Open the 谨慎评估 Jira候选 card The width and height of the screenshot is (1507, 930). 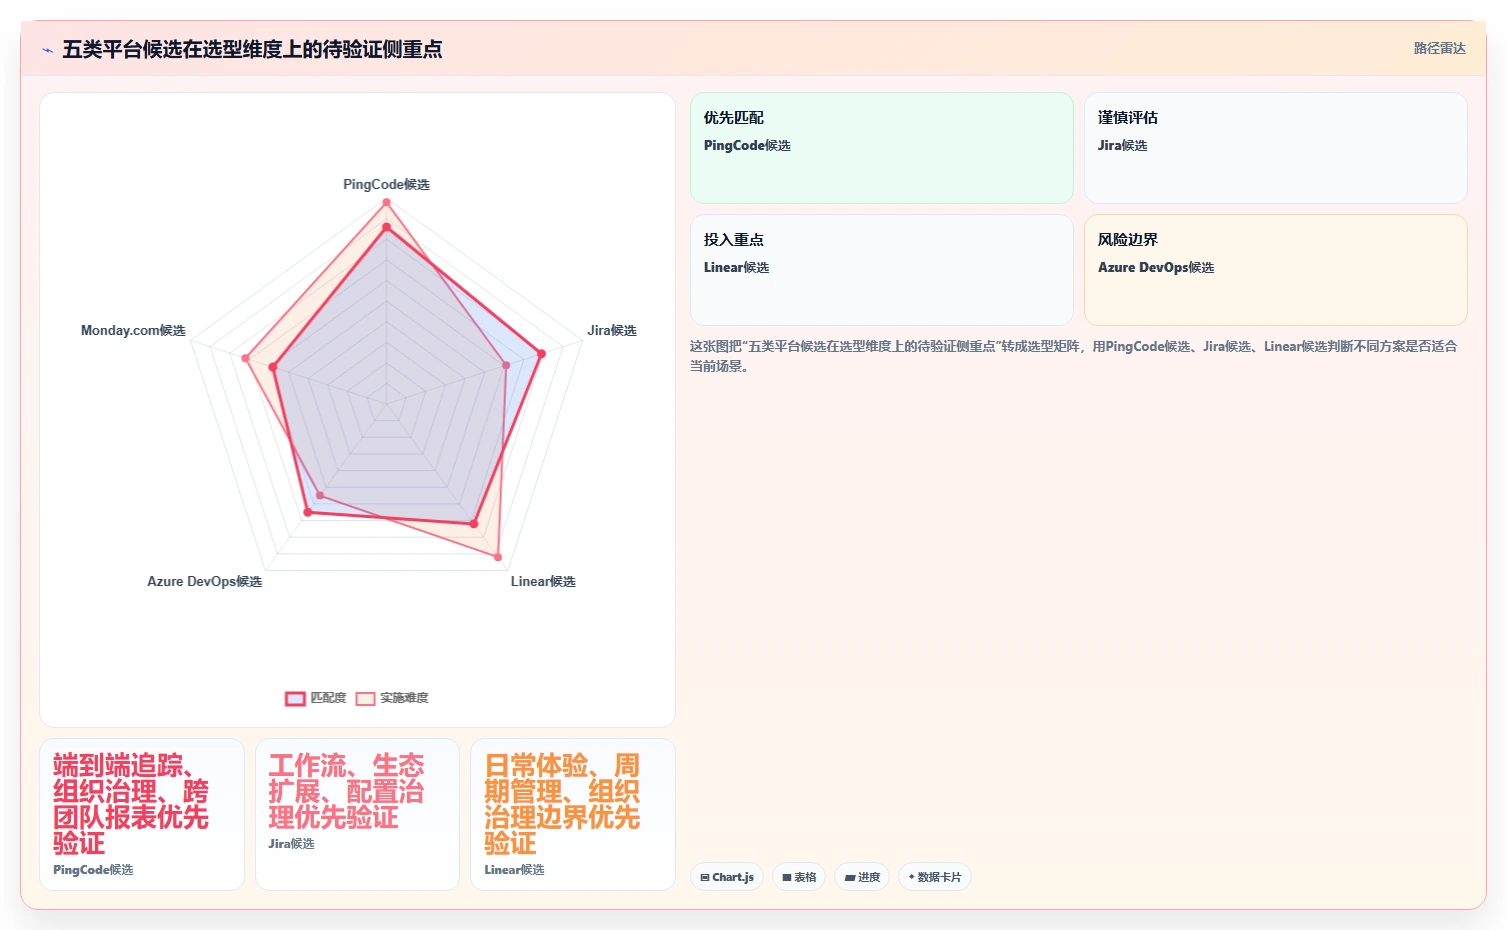(x=1276, y=148)
